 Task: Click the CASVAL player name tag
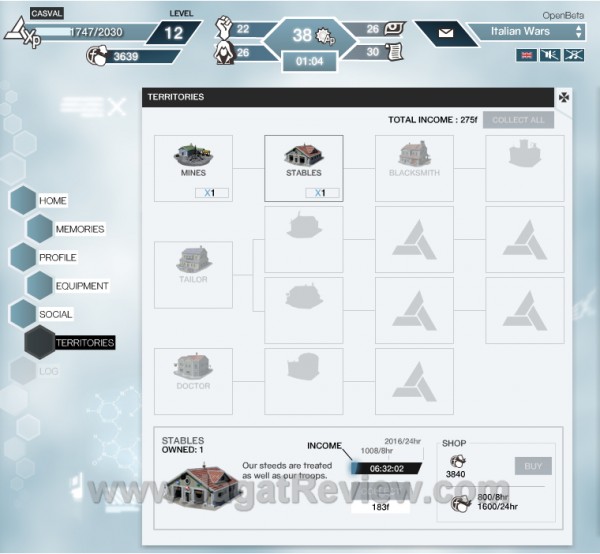click(x=46, y=13)
